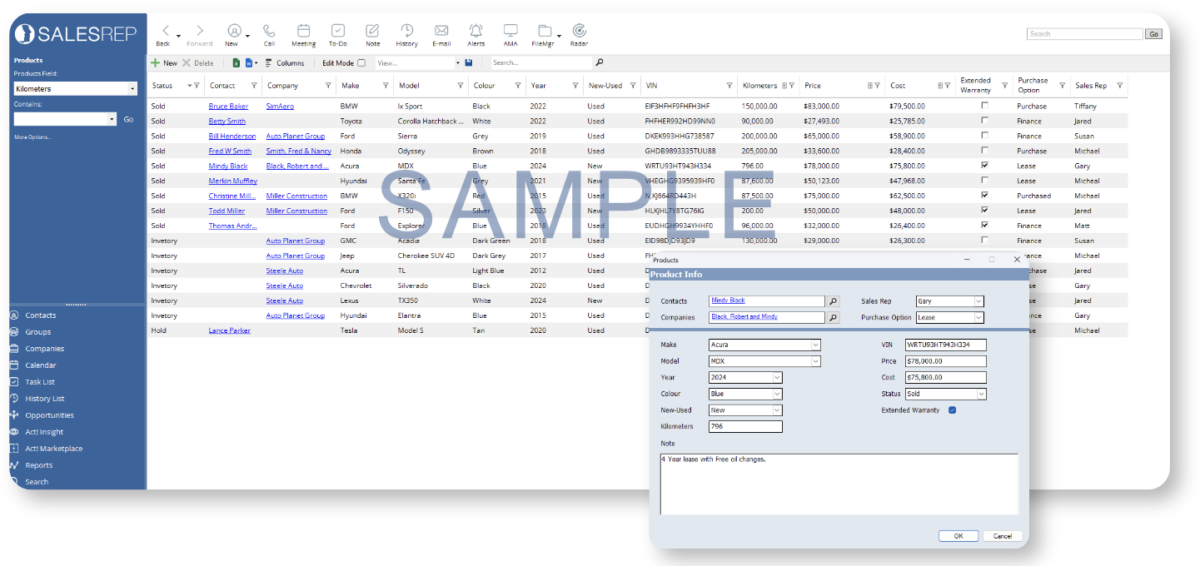The image size is (1200, 566).
Task: Toggle Extended Warranty for $33,600.00 row
Action: (x=985, y=150)
